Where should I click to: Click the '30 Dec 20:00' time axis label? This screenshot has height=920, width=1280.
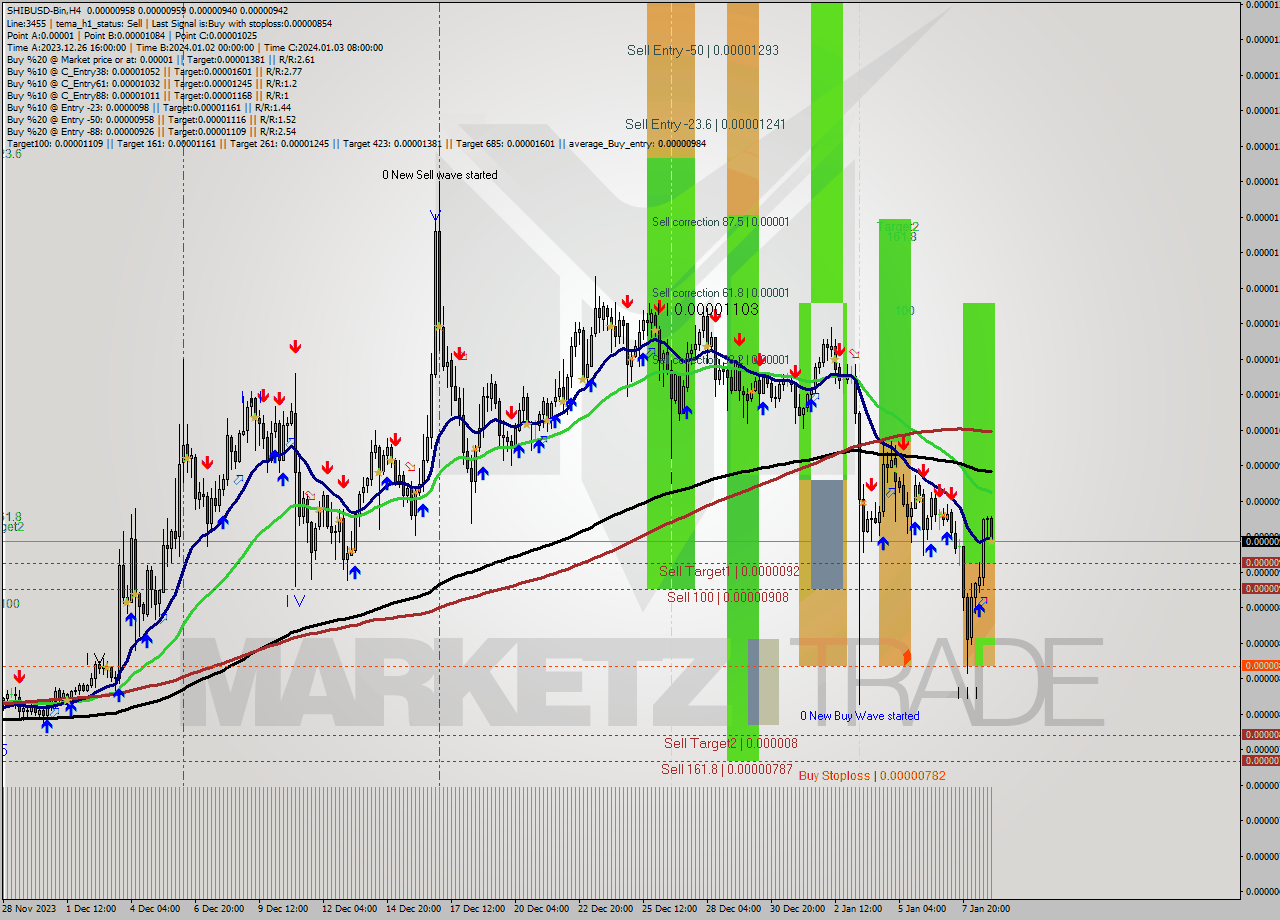(x=797, y=909)
